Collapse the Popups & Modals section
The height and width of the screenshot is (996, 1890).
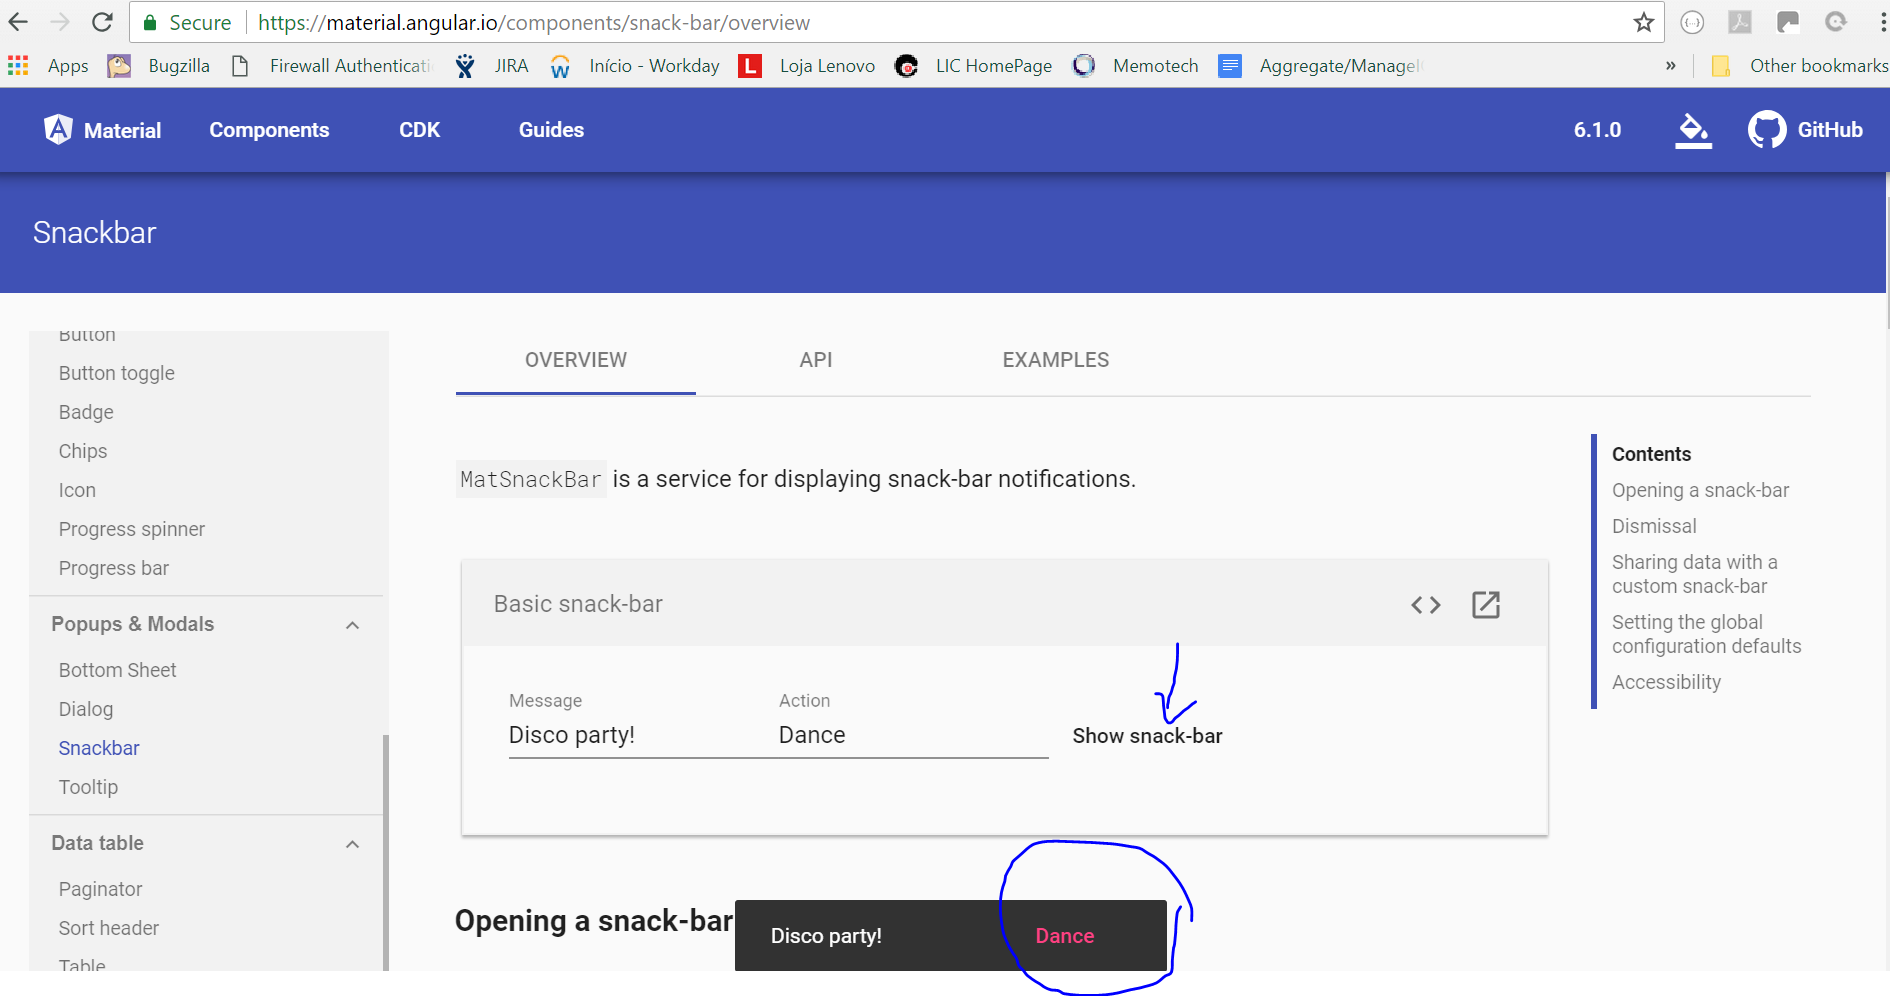[352, 625]
